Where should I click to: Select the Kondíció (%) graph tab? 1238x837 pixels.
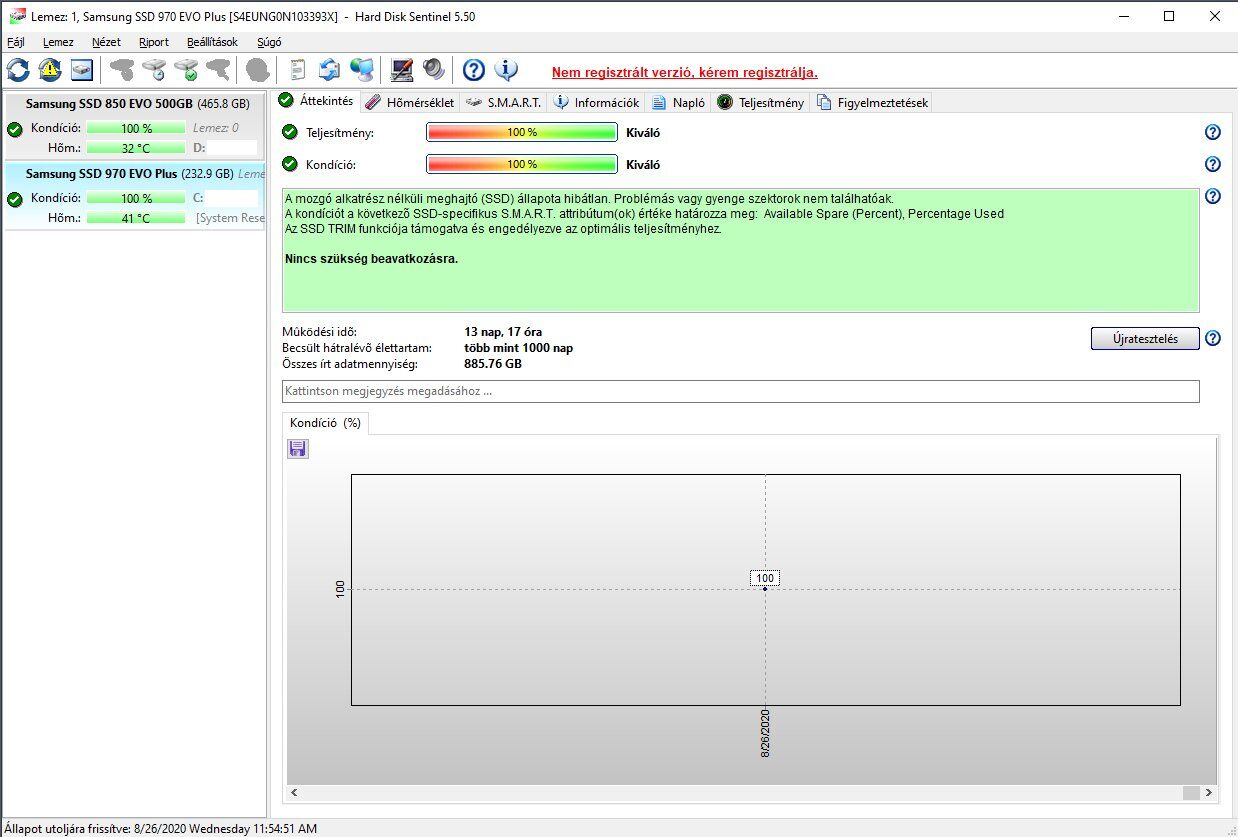[325, 423]
